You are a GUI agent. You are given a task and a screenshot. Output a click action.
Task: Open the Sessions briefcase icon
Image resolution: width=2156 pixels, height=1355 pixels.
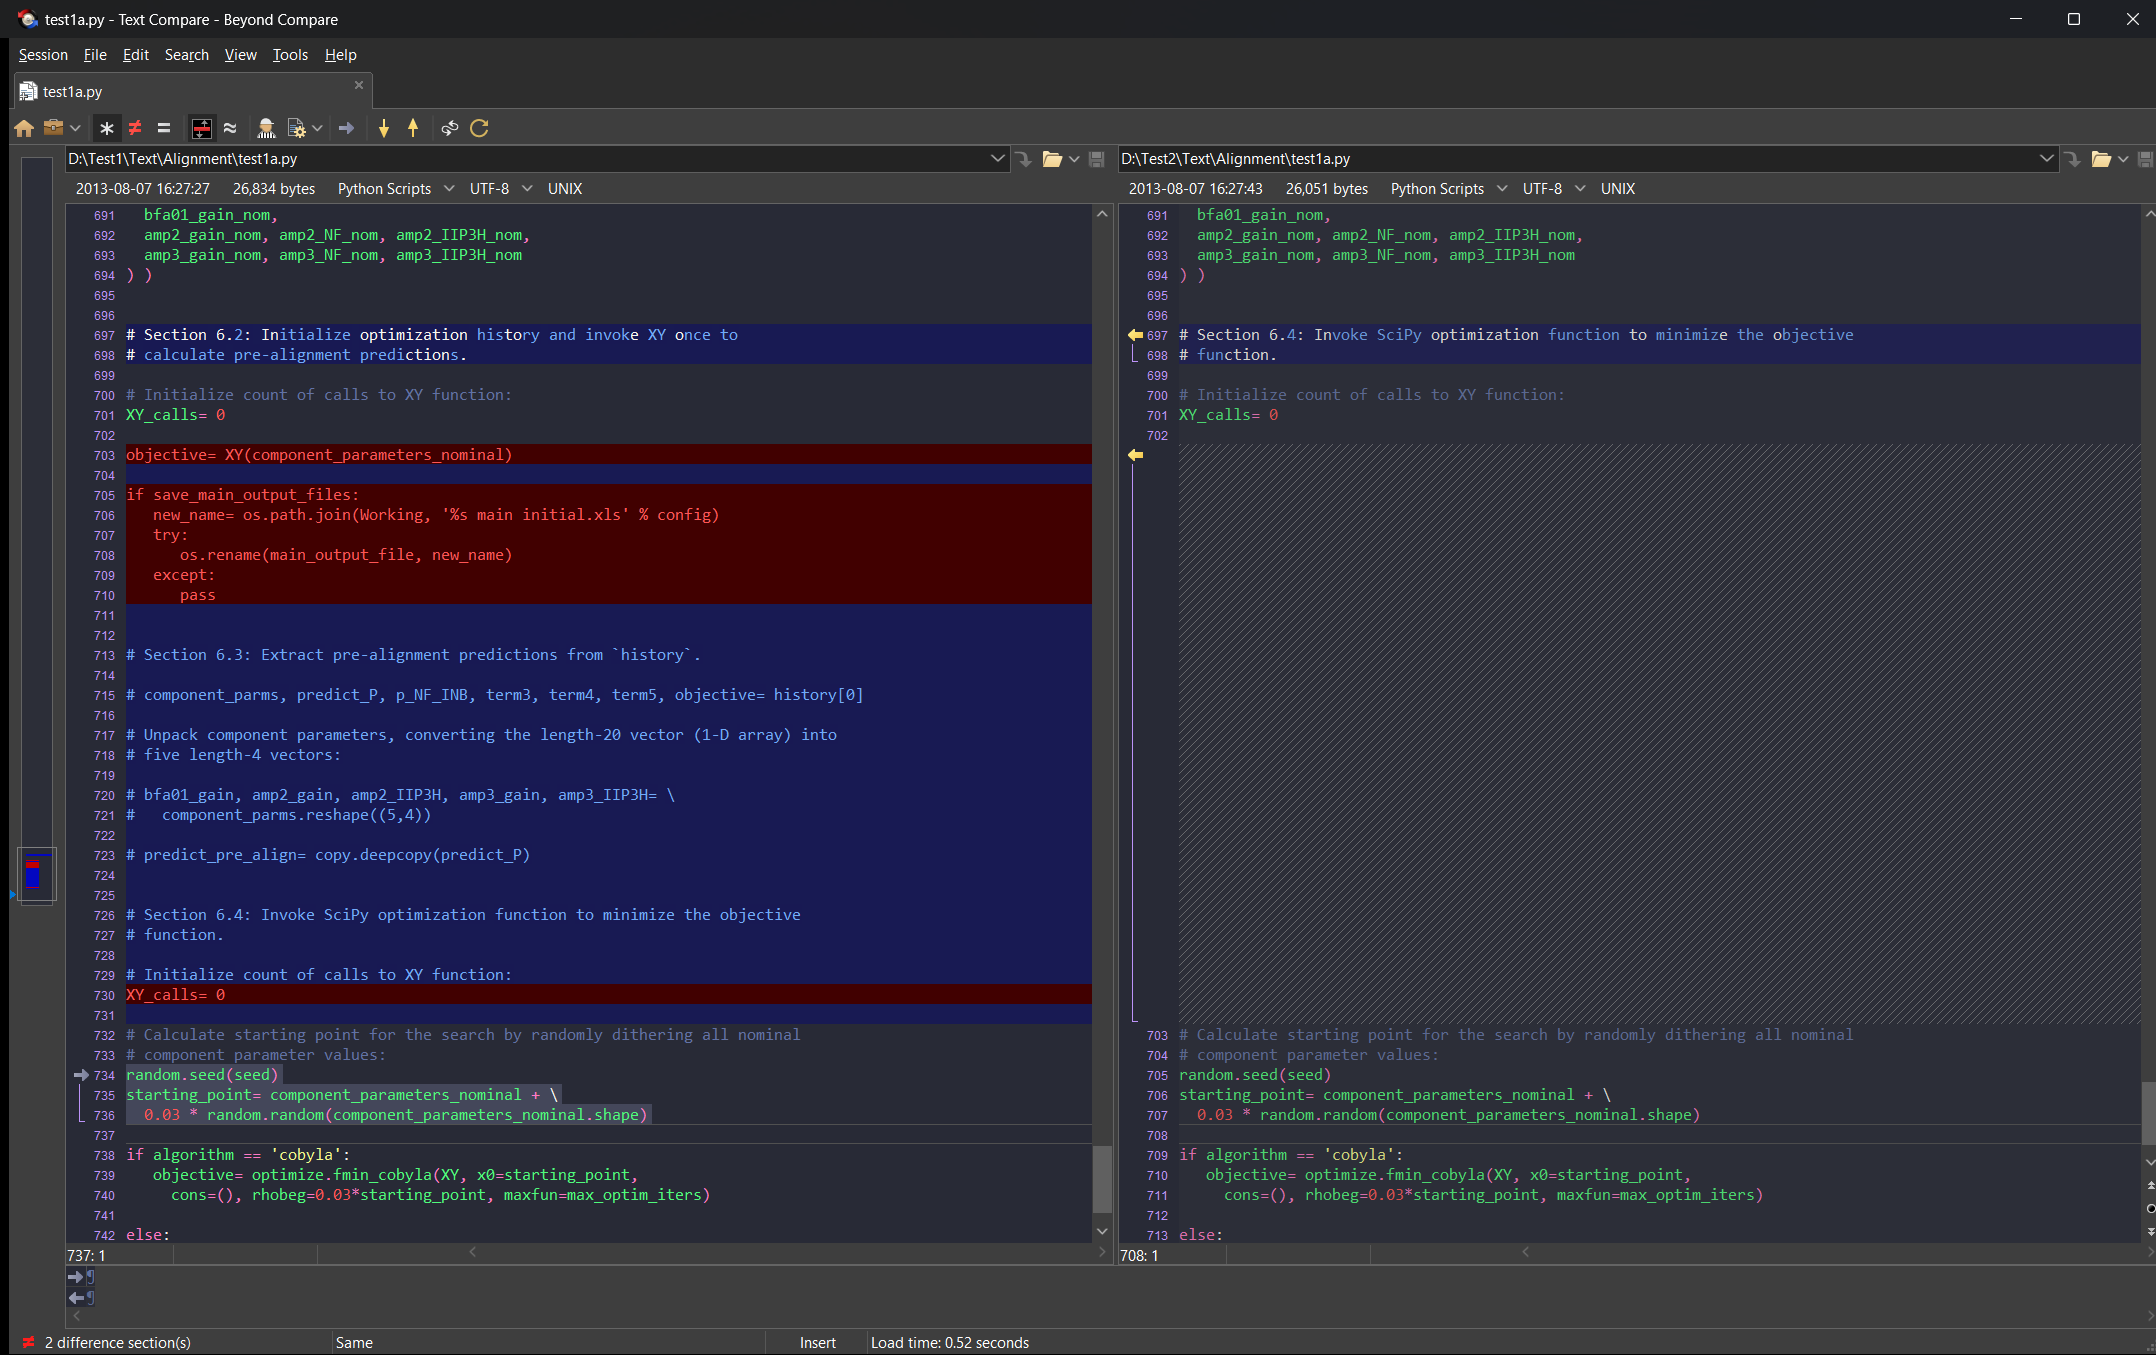(x=54, y=128)
